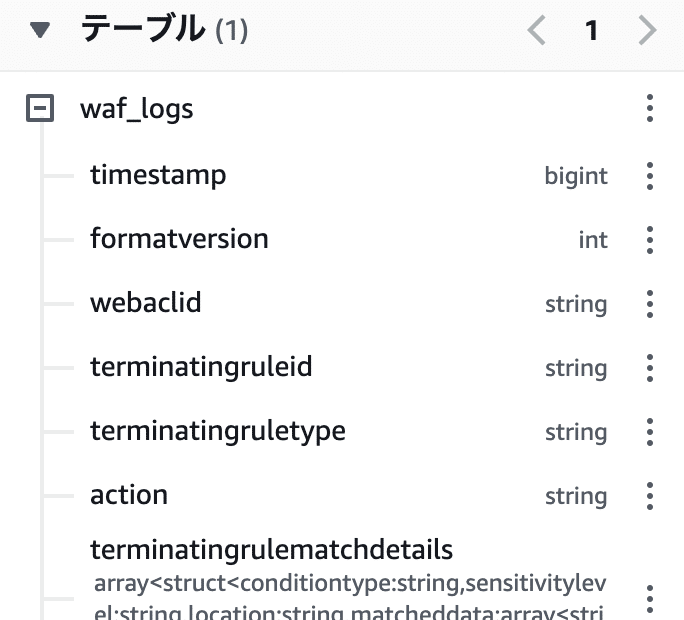Select the waf_logs table name

pos(137,109)
